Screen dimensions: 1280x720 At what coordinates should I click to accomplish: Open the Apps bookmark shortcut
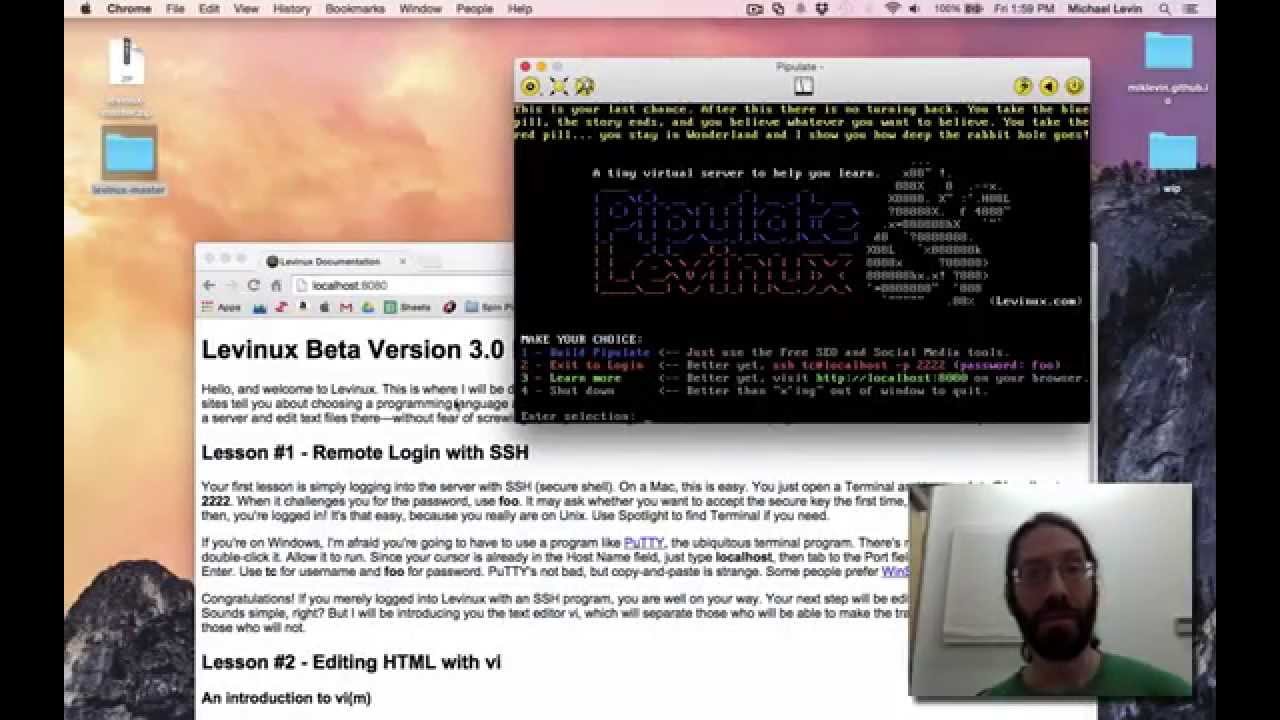coord(221,308)
